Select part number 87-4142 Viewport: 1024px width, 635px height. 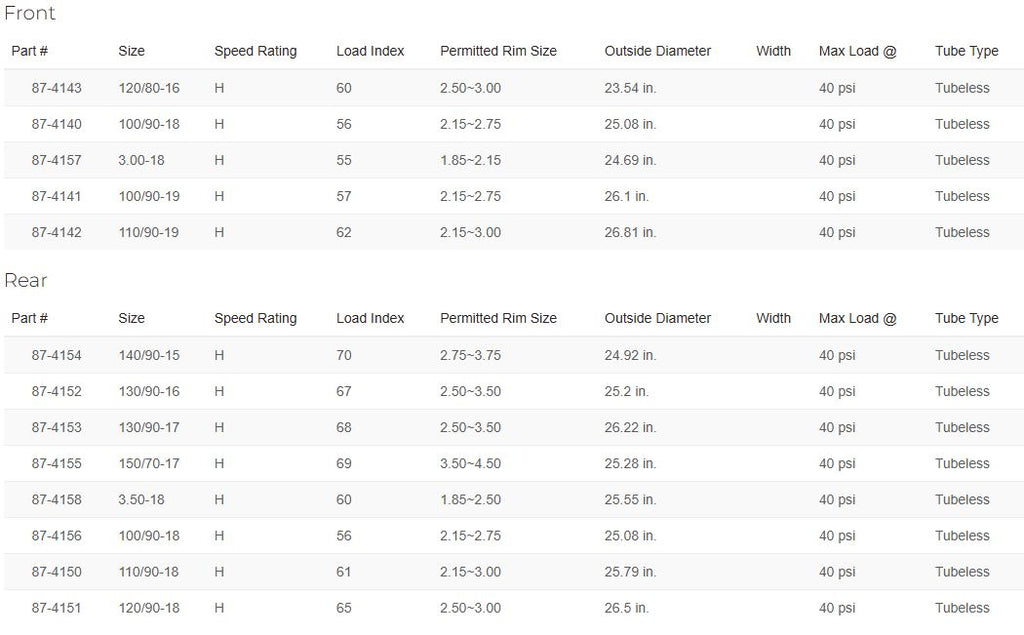tap(56, 233)
